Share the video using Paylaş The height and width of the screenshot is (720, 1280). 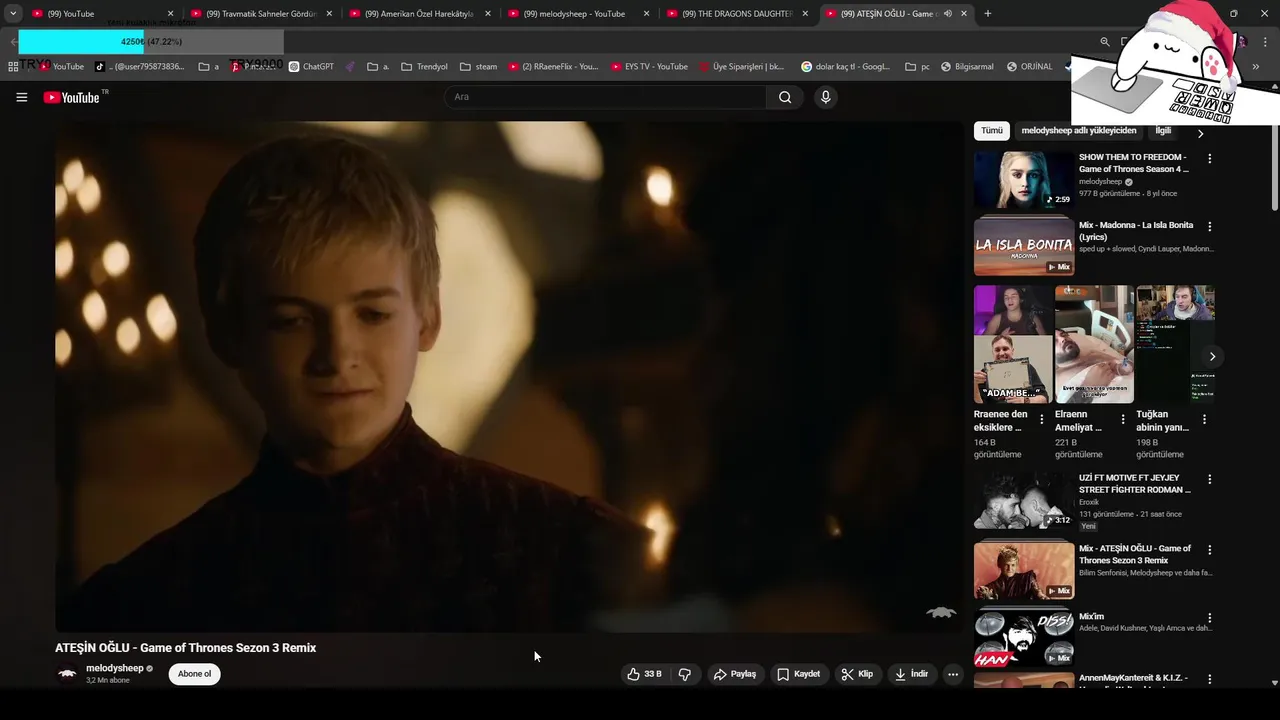click(x=734, y=674)
